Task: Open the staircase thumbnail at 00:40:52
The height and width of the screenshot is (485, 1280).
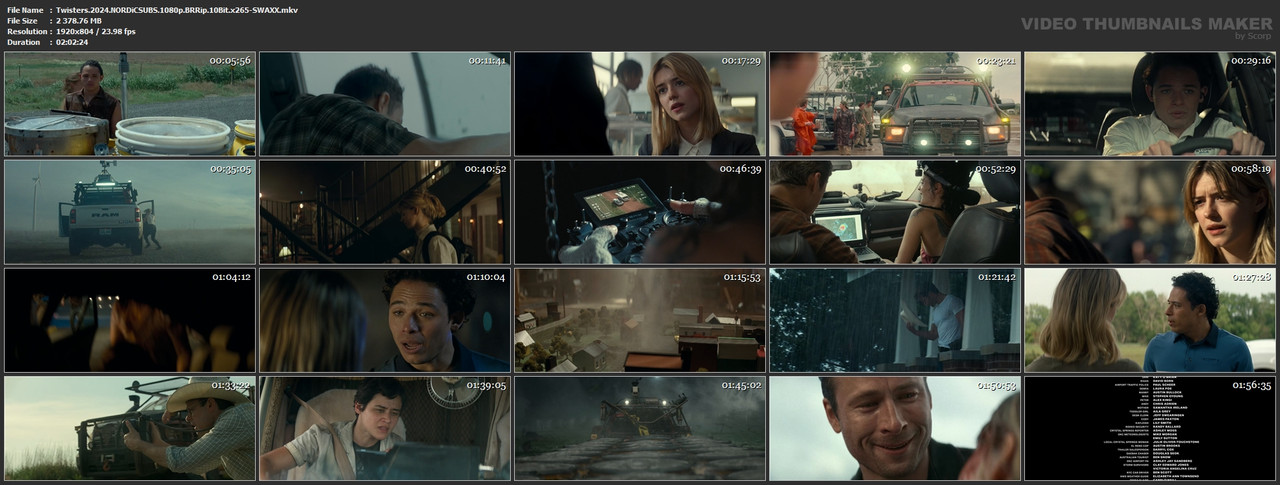Action: 385,212
